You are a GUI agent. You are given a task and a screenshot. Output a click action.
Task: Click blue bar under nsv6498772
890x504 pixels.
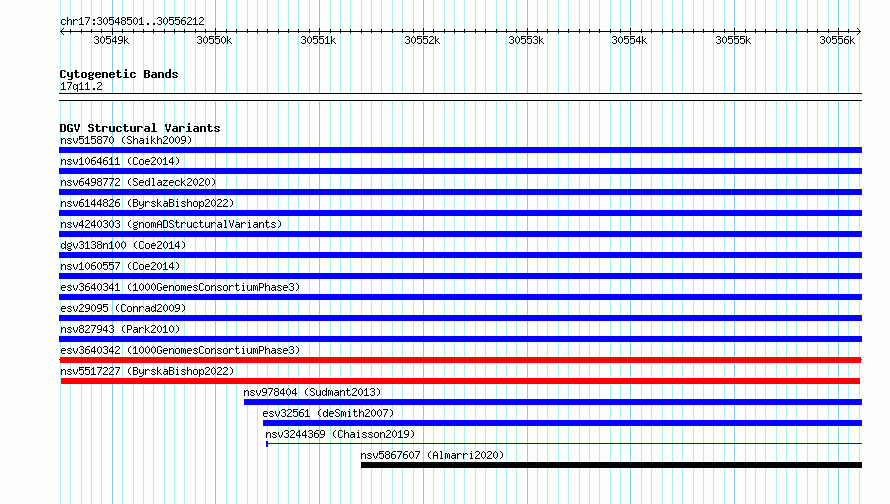click(460, 192)
